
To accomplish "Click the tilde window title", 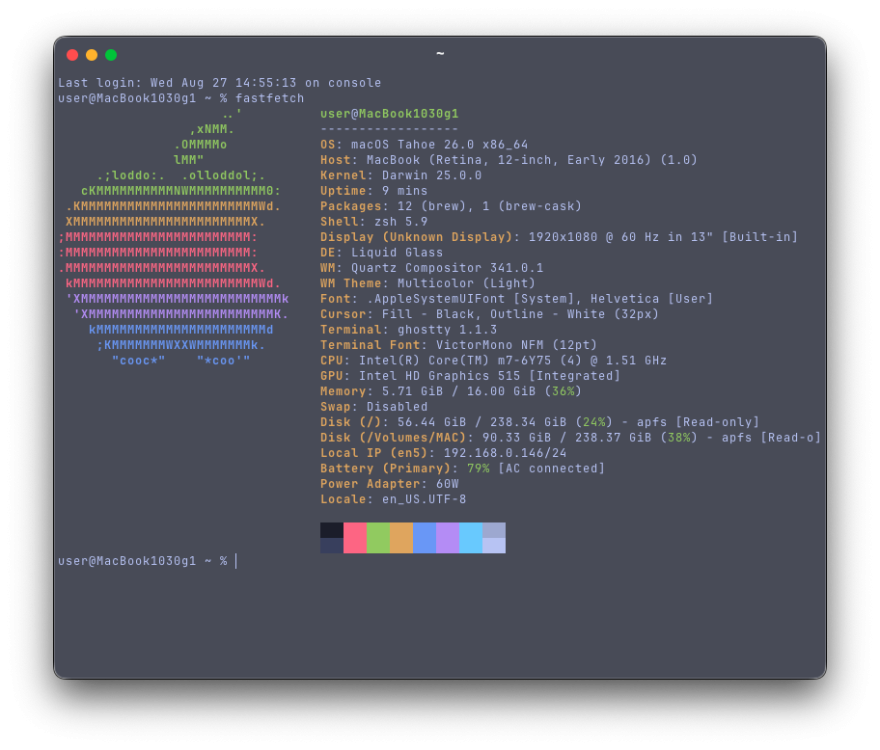I will (x=440, y=54).
